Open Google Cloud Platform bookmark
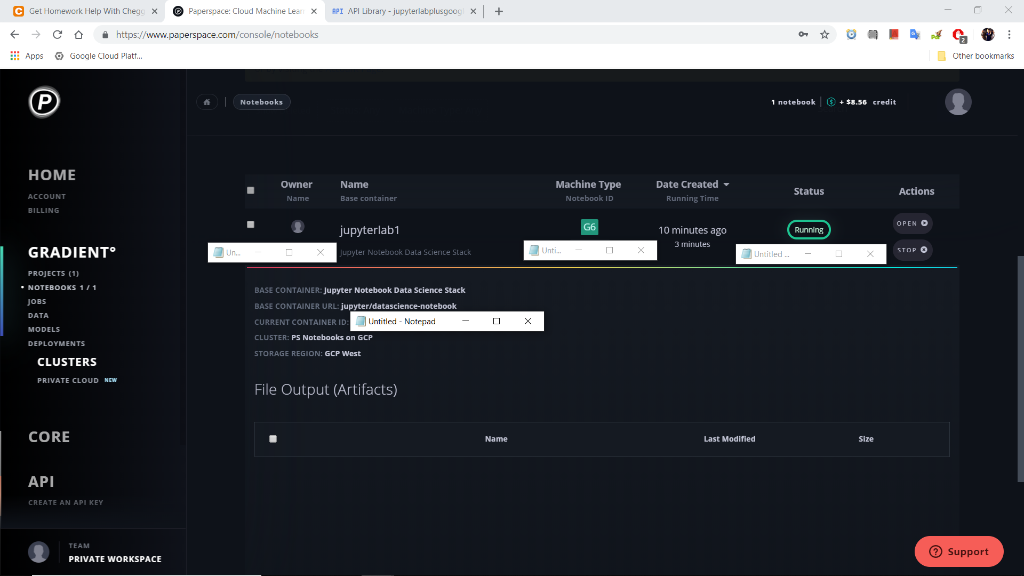Screen dimensions: 1024x576 click(x=99, y=56)
